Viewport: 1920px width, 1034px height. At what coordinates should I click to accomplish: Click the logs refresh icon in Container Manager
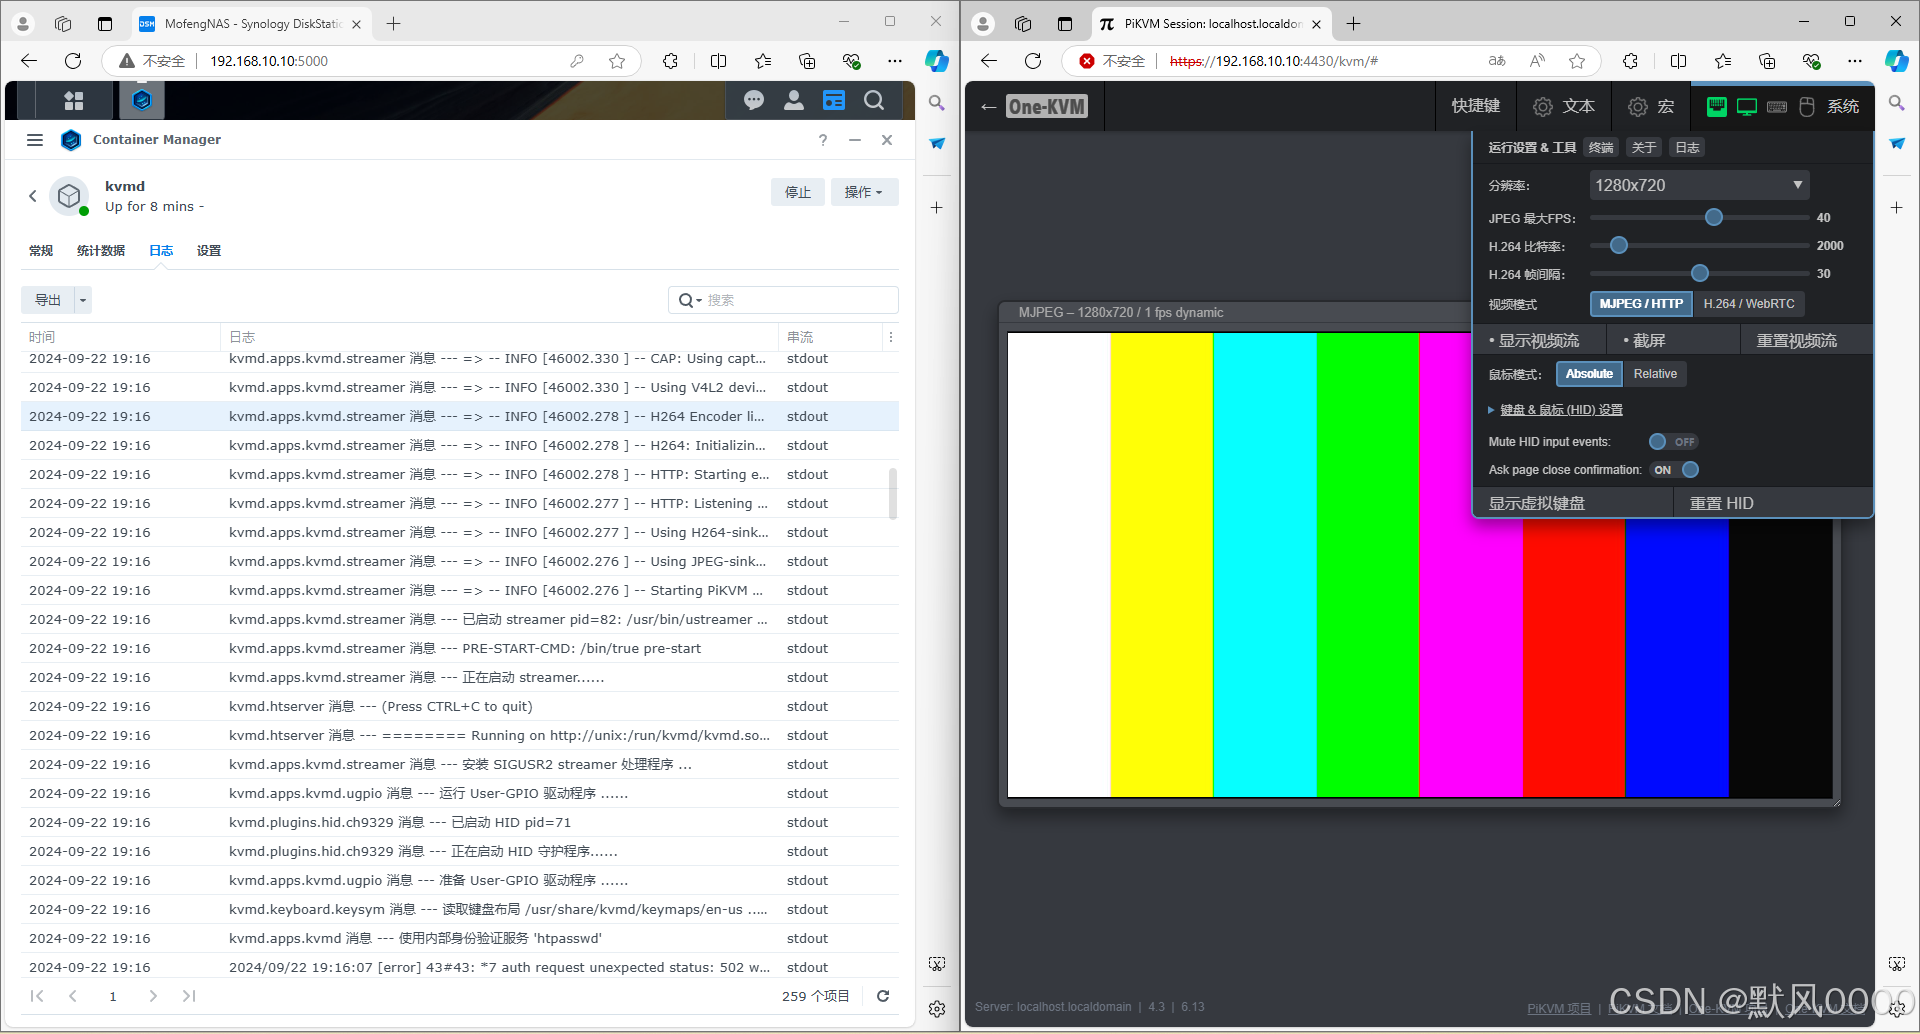[x=884, y=996]
